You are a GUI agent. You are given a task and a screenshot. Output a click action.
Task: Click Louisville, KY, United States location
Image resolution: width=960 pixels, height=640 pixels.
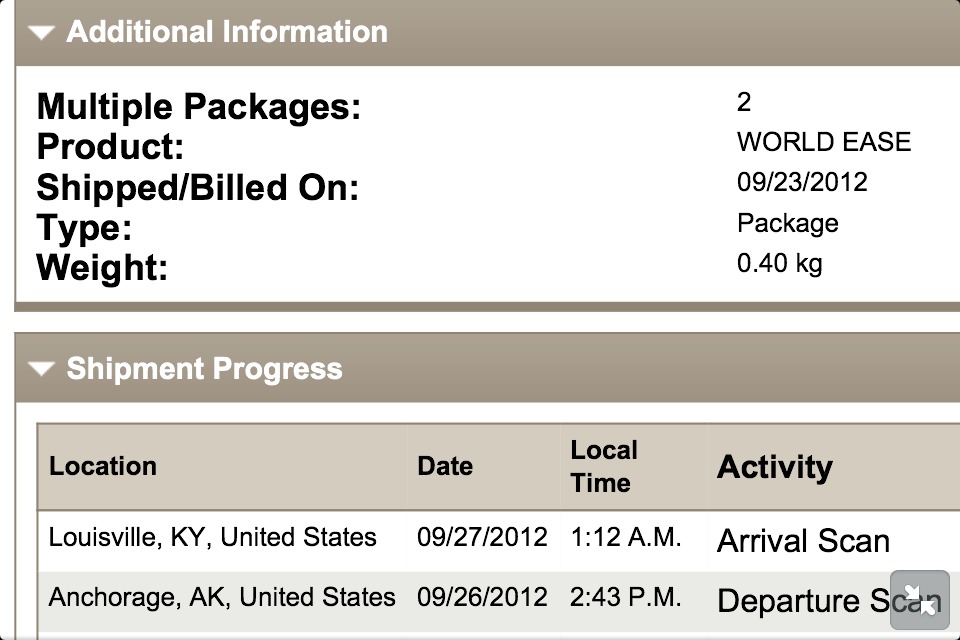[212, 537]
